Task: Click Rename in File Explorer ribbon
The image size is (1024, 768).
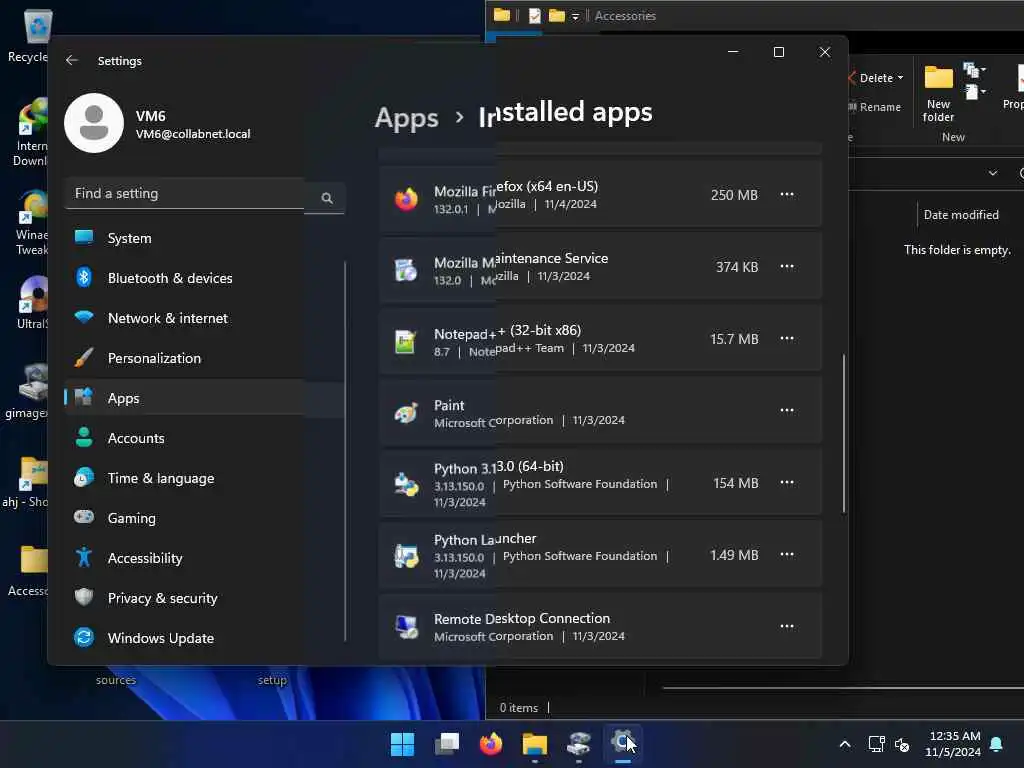Action: pos(875,107)
